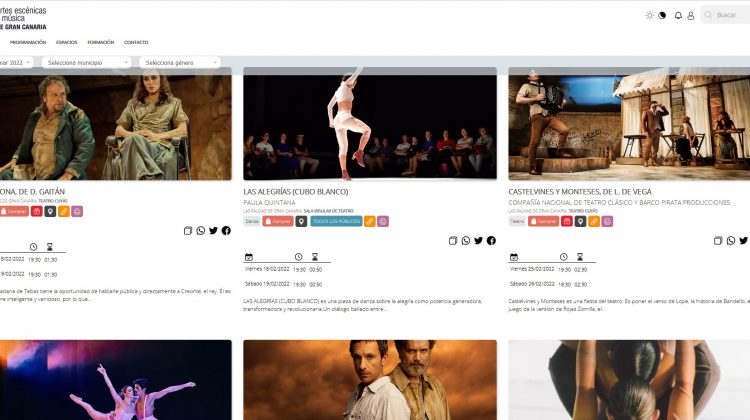Click the orange link icon for Castelvines

pyautogui.click(x=594, y=221)
